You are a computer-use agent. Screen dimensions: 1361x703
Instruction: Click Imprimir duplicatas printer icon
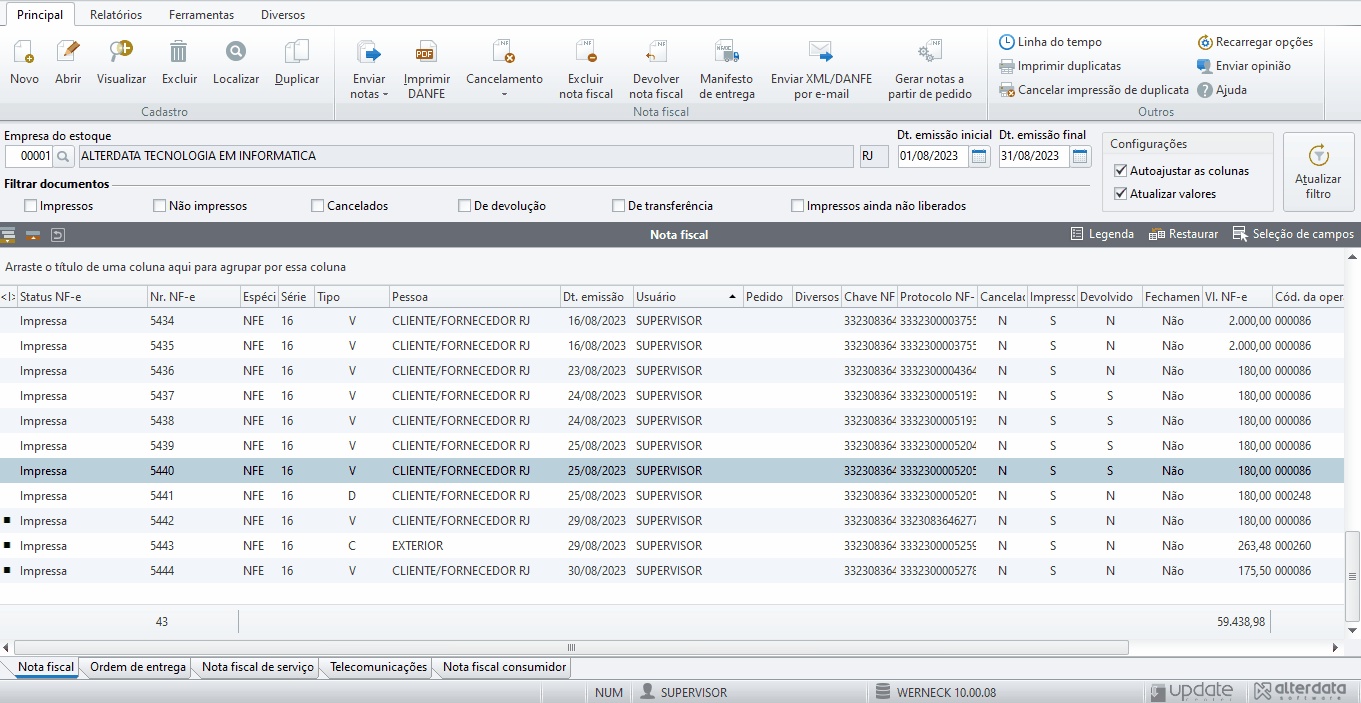[x=1006, y=66]
